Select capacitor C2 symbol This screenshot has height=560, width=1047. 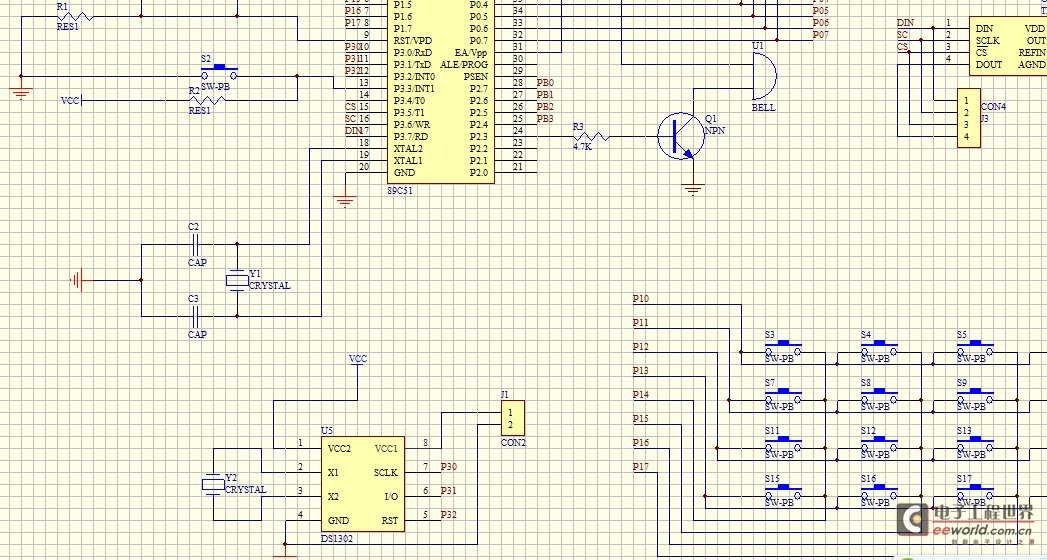[195, 244]
